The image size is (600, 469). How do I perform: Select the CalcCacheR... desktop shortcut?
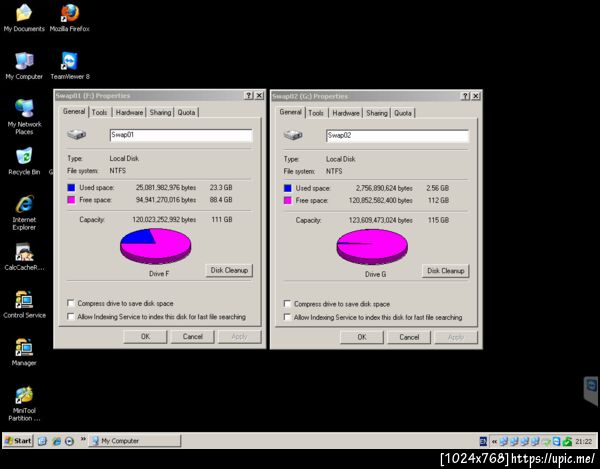point(24,257)
